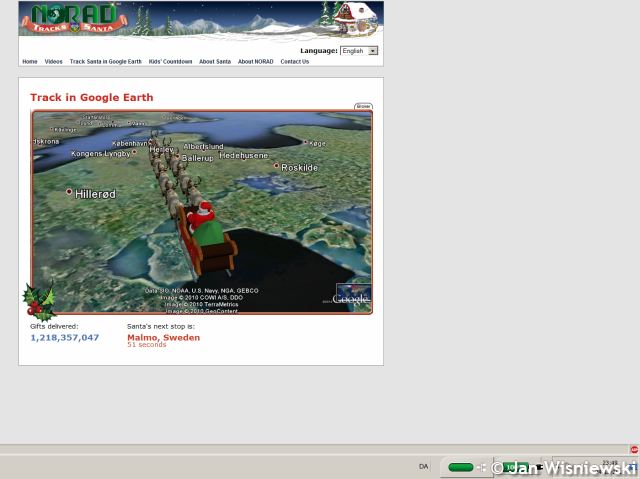
Task: Click the Track in Google Earth heading
Action: (x=92, y=98)
